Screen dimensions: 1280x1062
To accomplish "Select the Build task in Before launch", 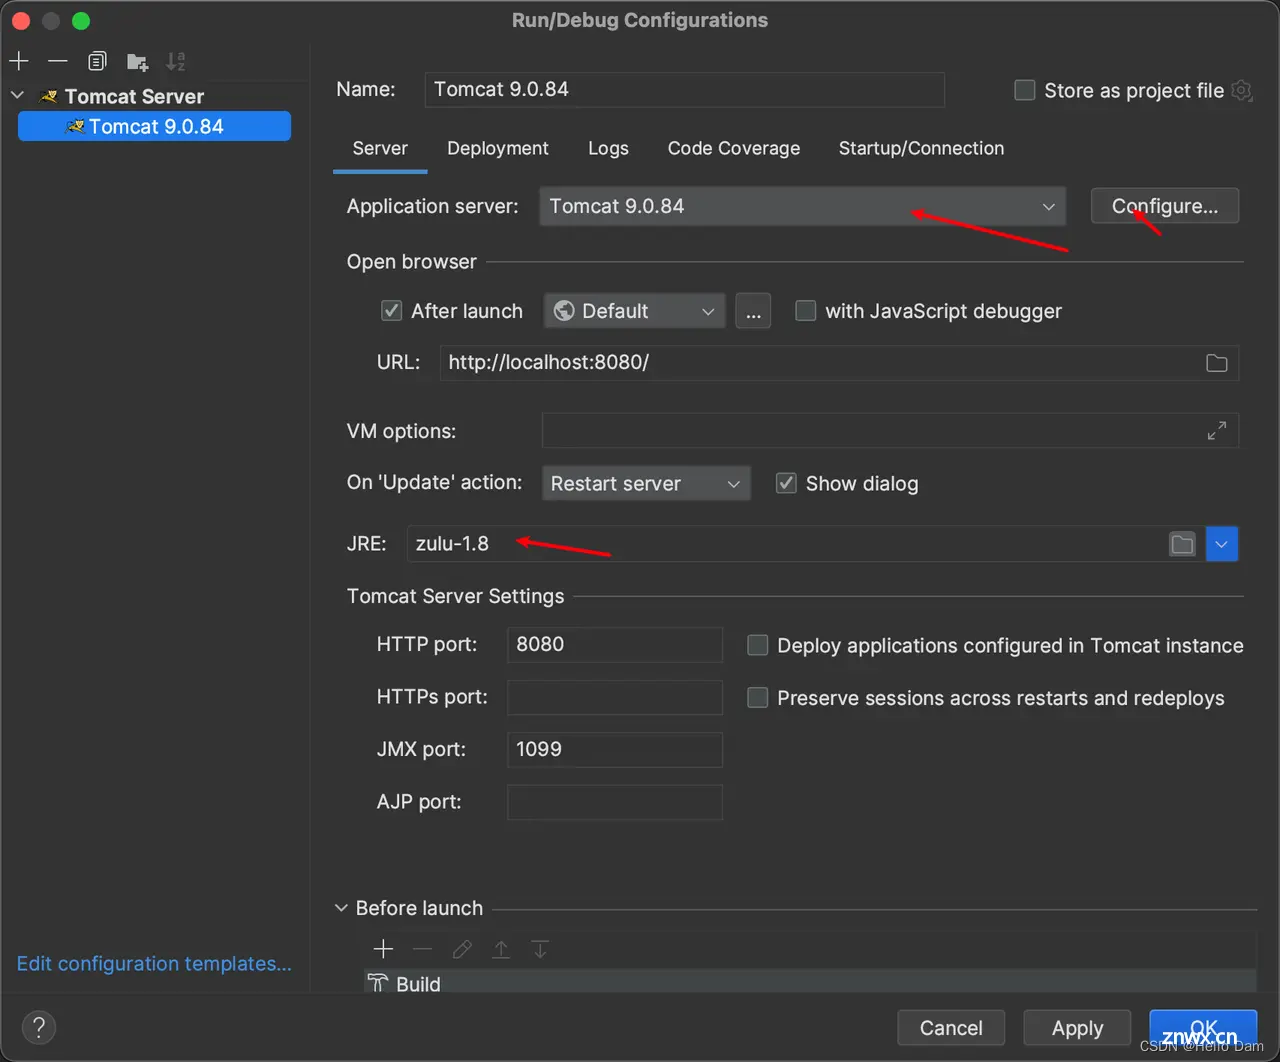I will click(810, 984).
